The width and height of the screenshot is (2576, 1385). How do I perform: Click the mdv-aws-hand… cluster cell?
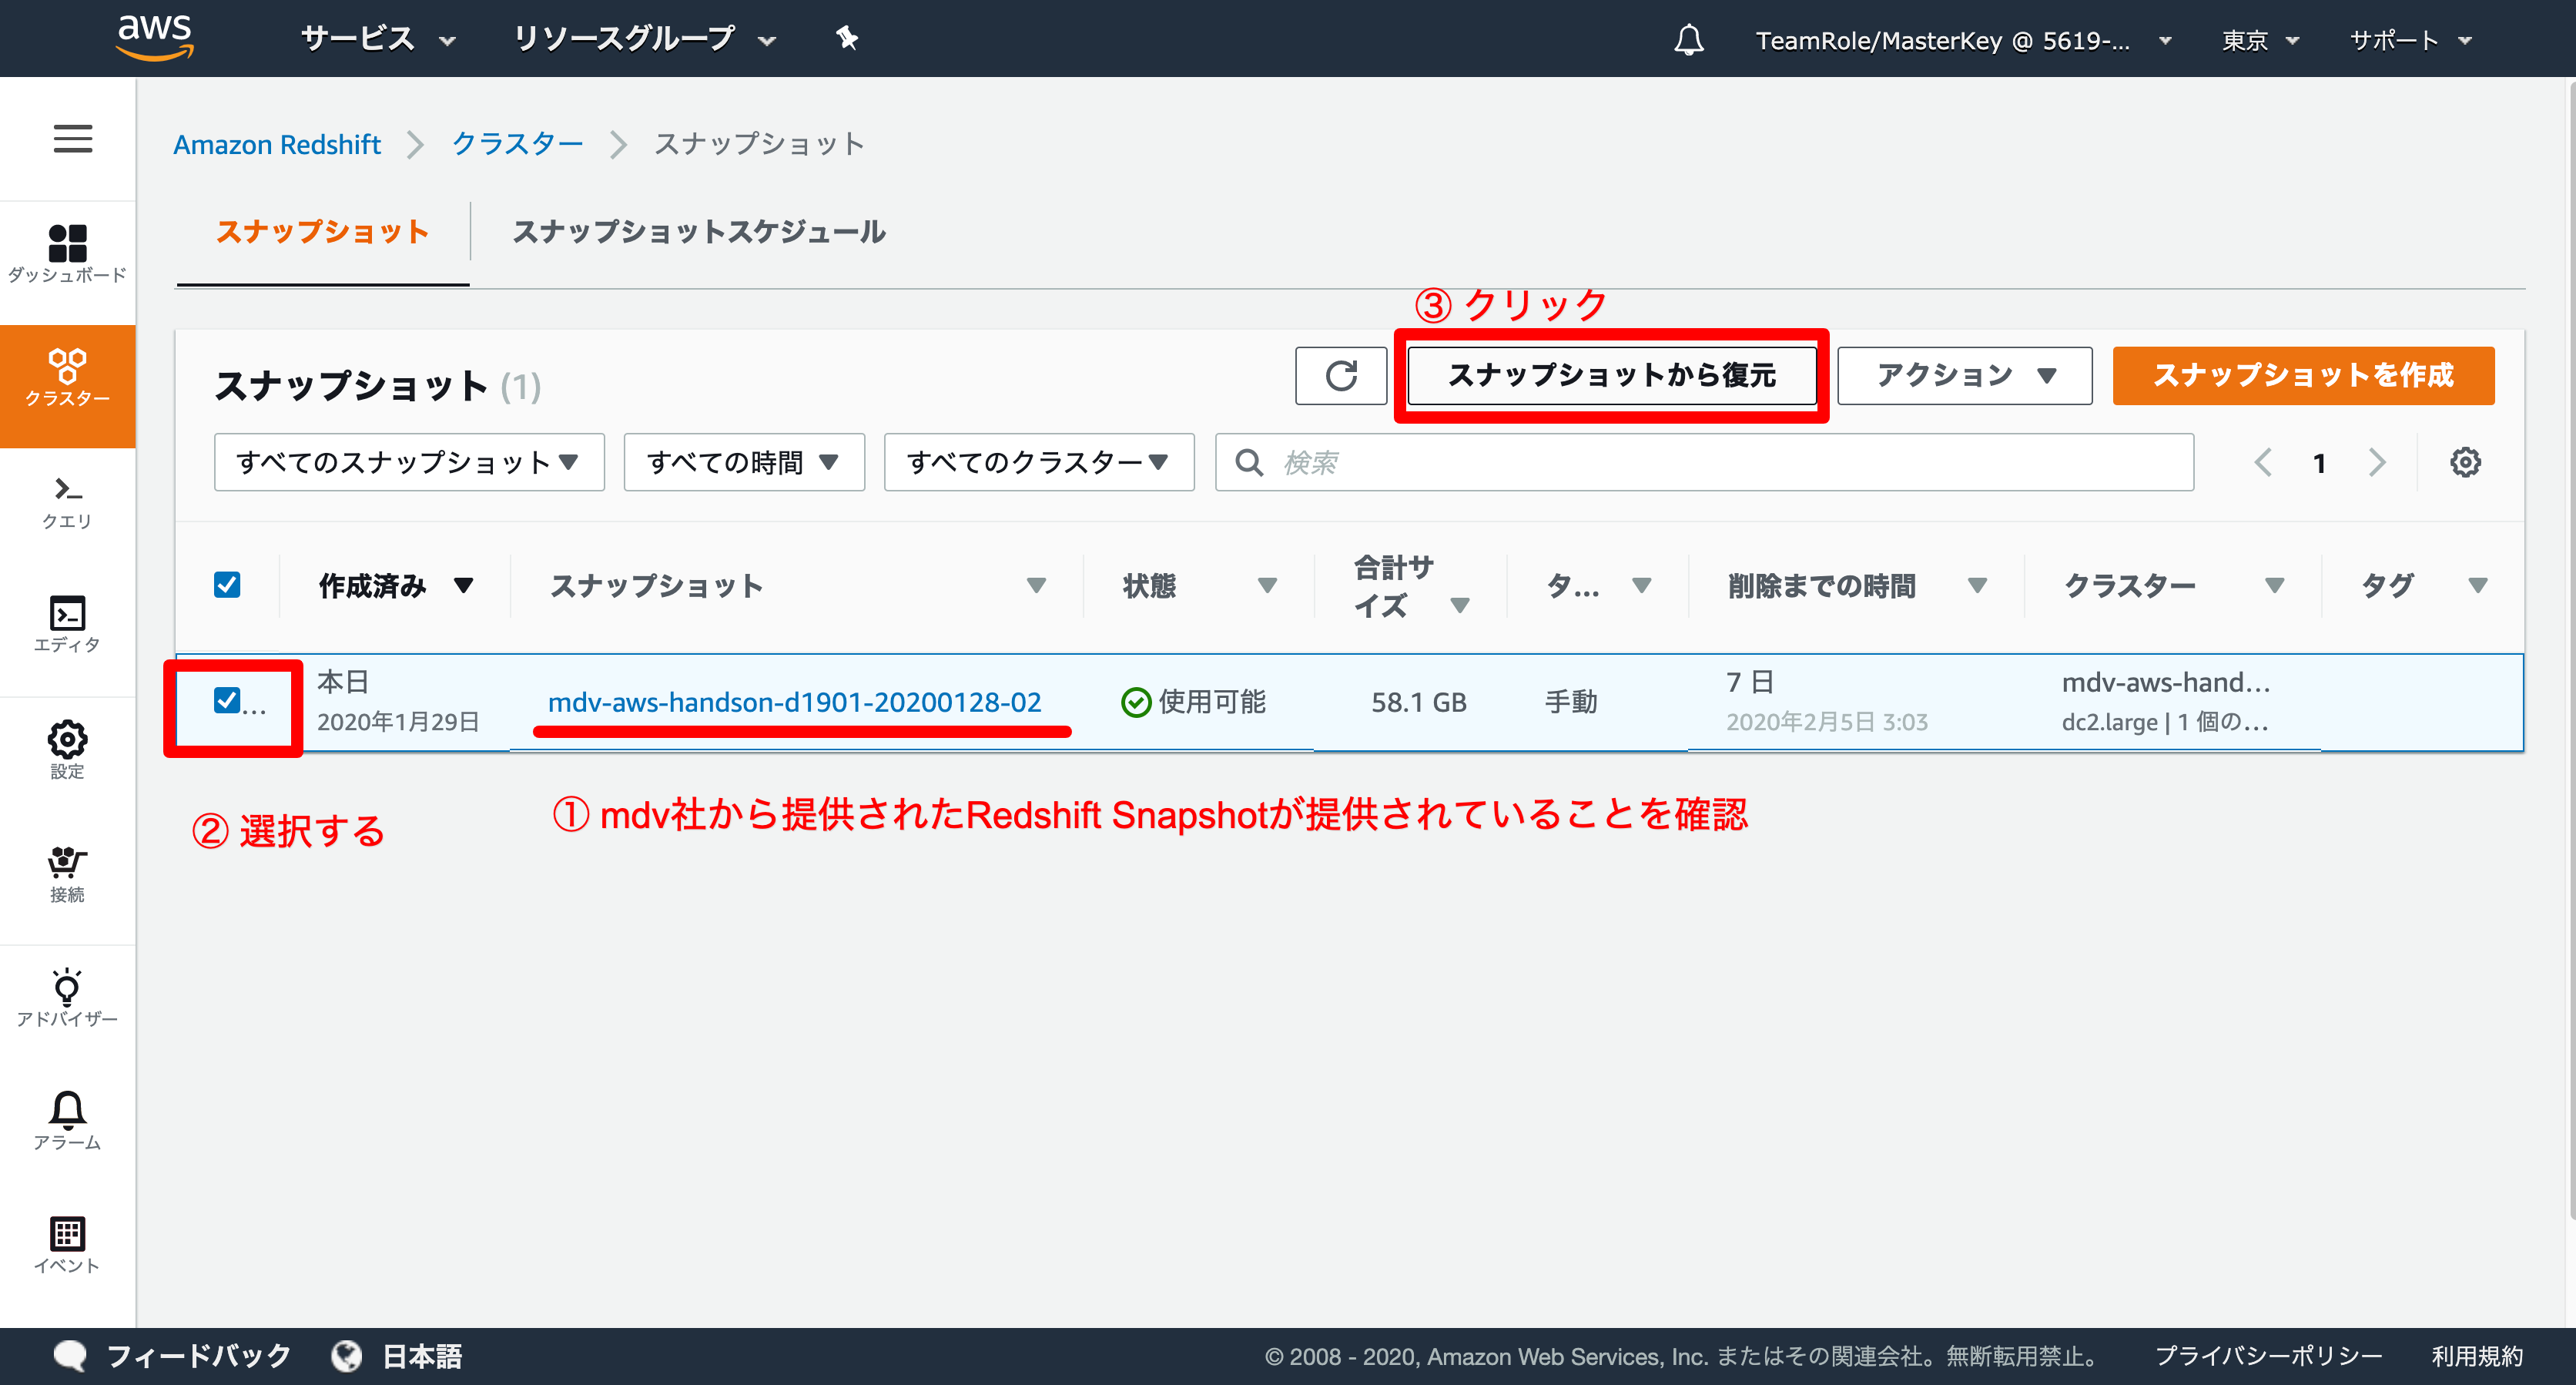(x=2165, y=683)
